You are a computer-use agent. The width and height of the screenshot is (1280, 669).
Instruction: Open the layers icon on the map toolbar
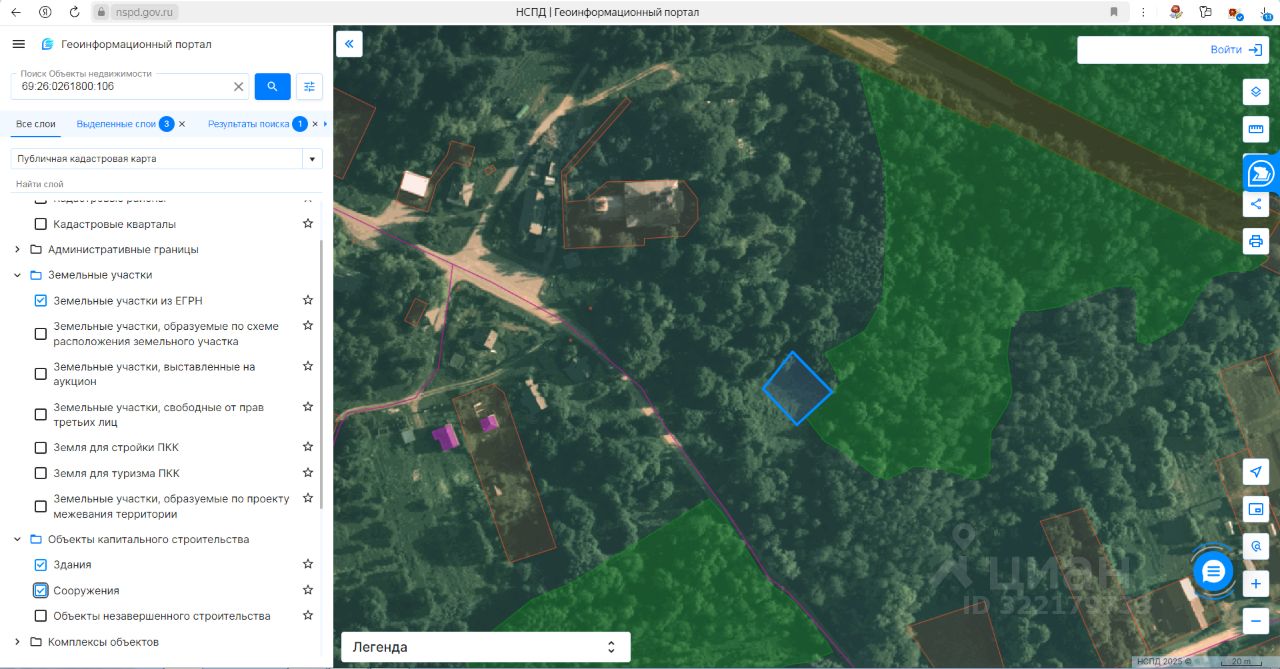coord(1256,92)
